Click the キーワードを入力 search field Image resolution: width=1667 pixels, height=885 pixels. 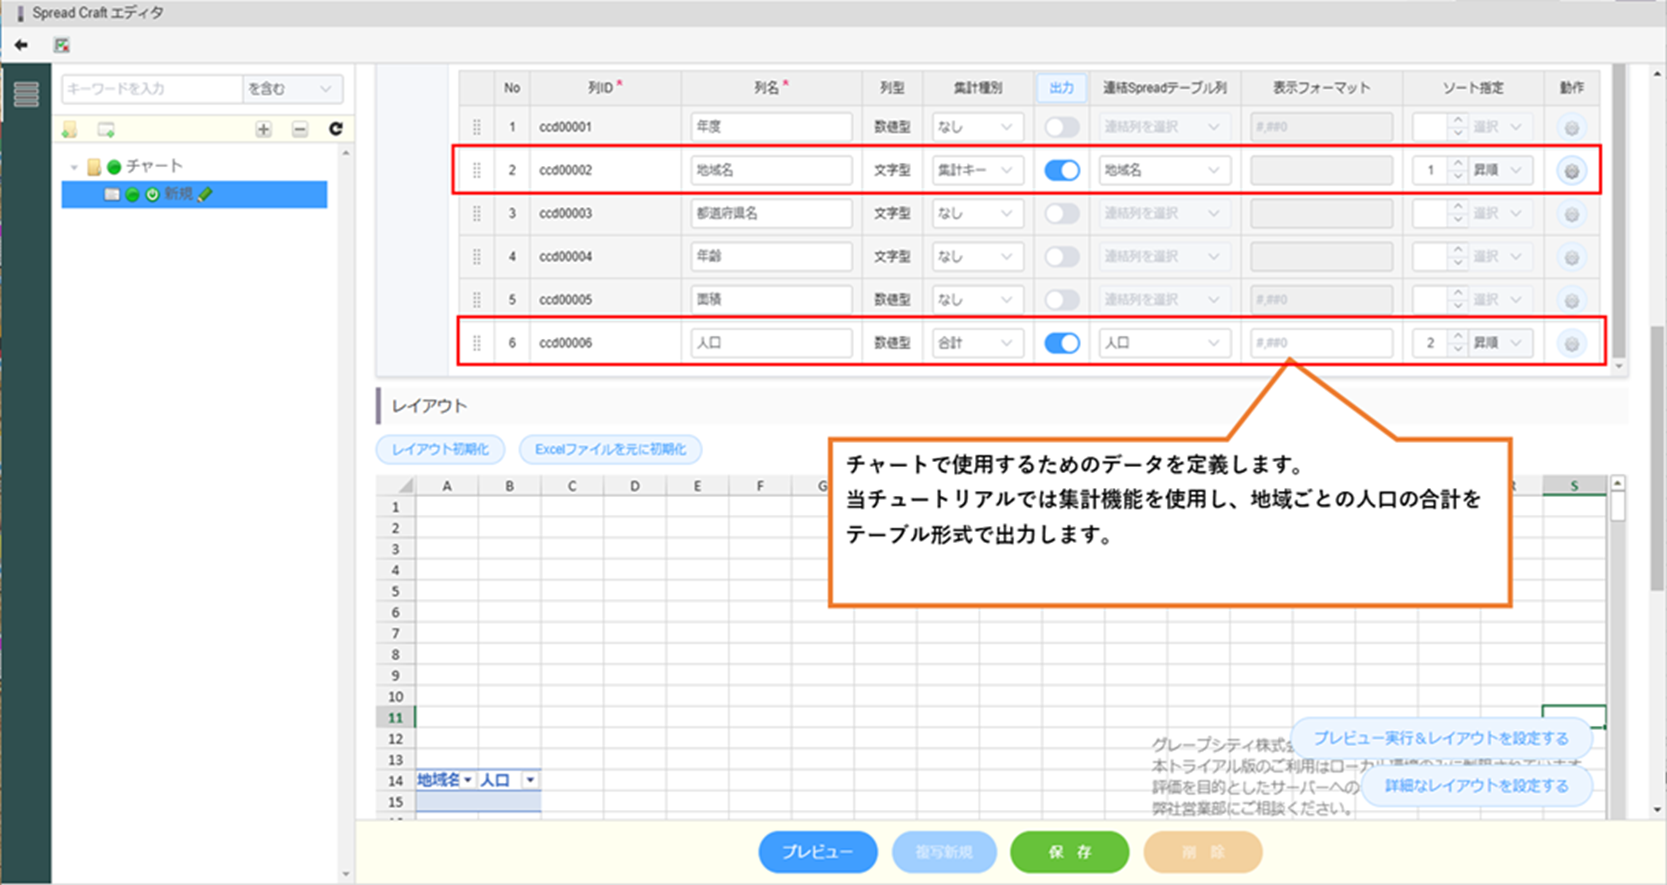click(151, 89)
